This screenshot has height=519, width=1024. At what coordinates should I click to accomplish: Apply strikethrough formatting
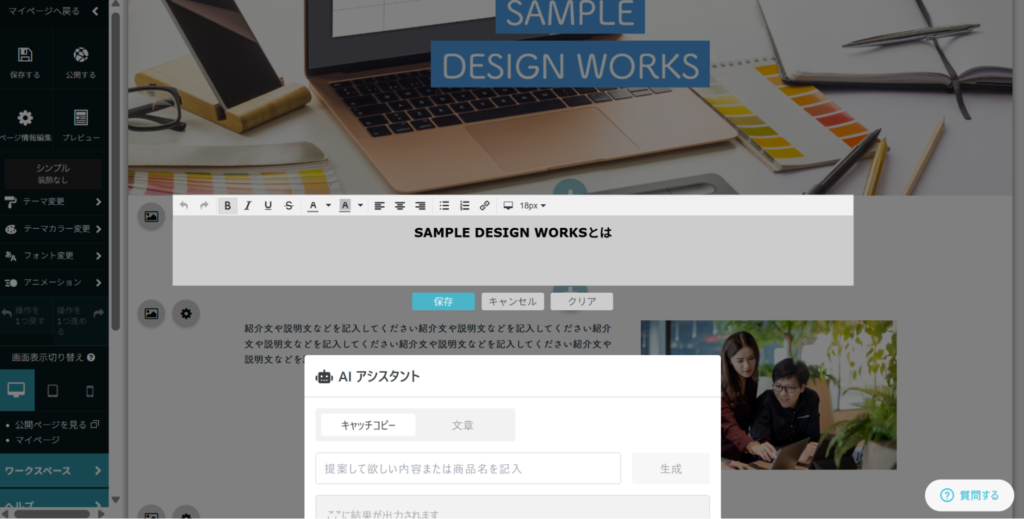(289, 206)
